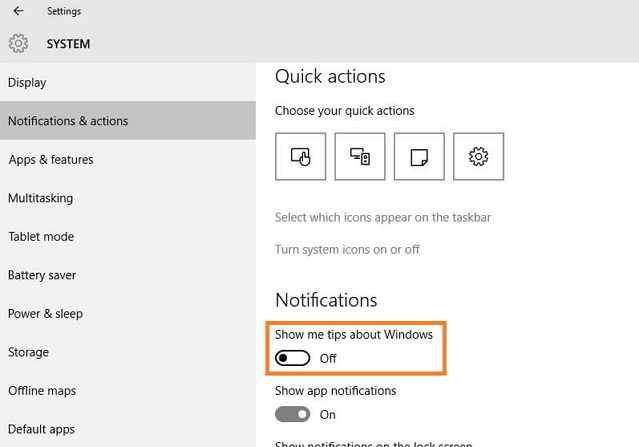The height and width of the screenshot is (447, 639).
Task: Click the Notifications heading
Action: tap(326, 300)
